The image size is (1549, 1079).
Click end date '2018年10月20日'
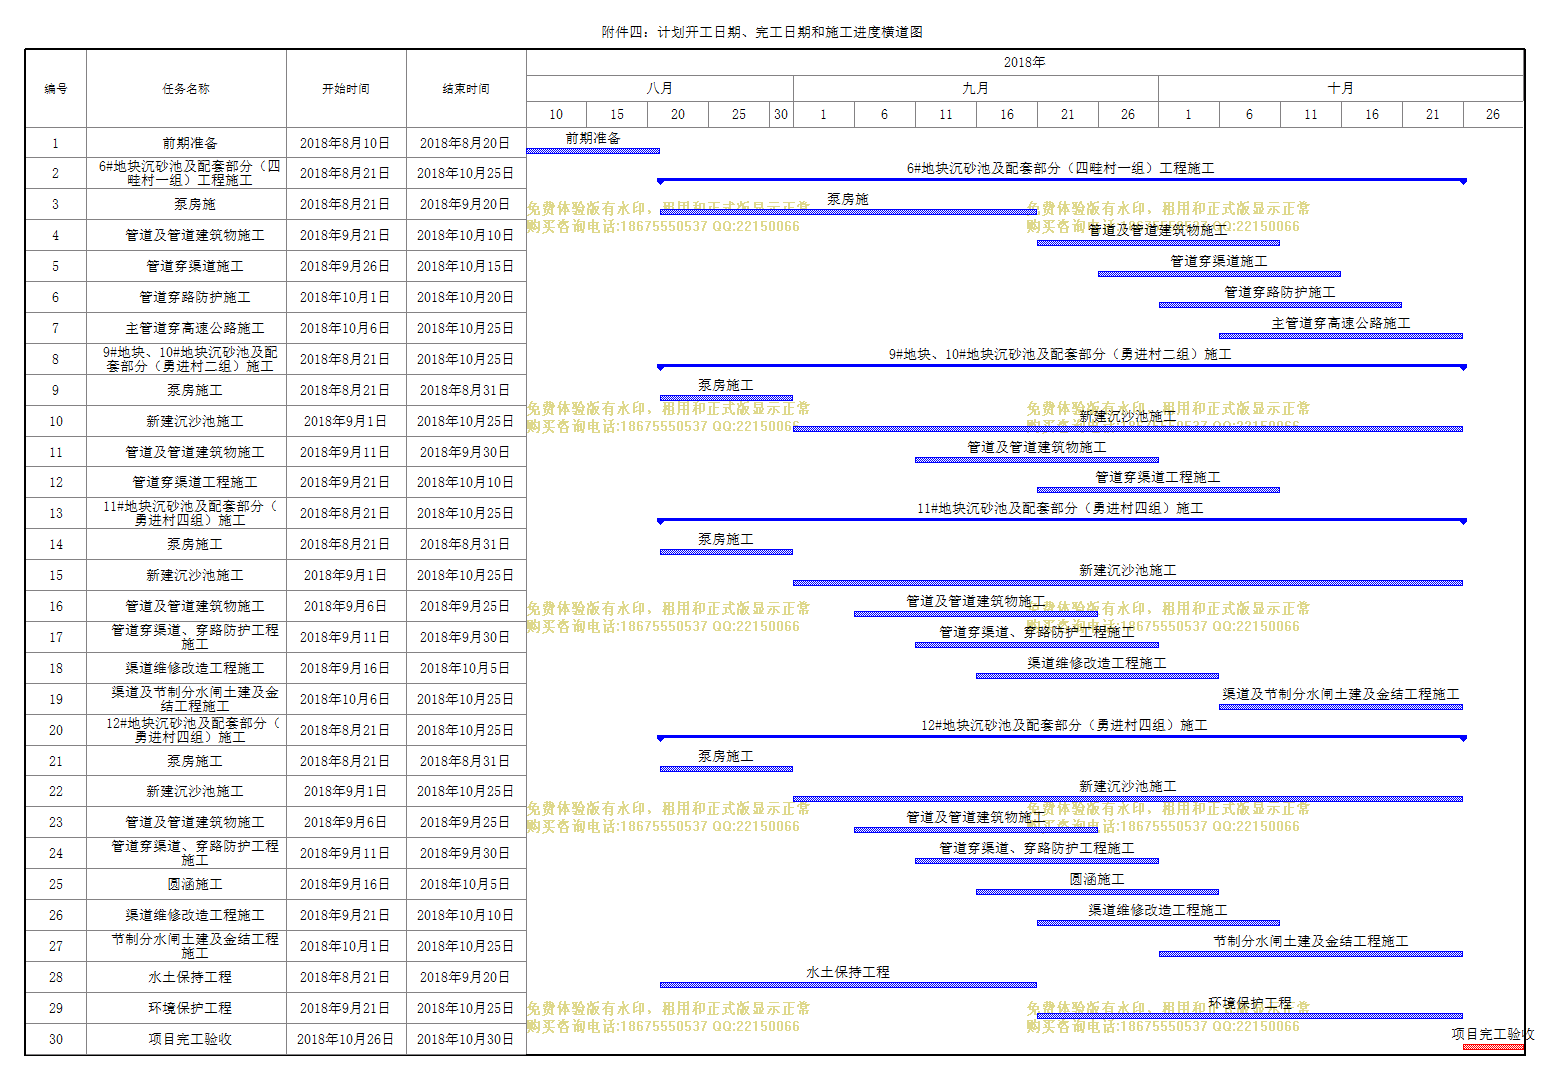pyautogui.click(x=466, y=297)
